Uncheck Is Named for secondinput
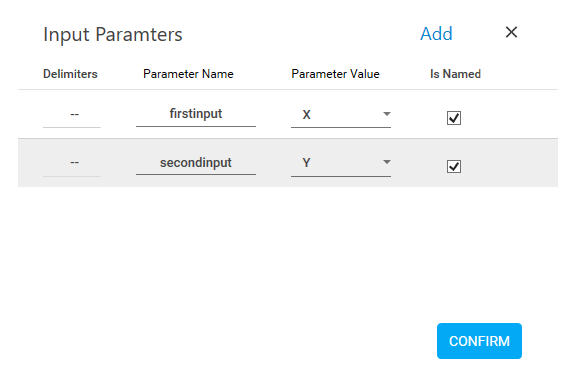Screen dimensions: 578x389 point(454,167)
